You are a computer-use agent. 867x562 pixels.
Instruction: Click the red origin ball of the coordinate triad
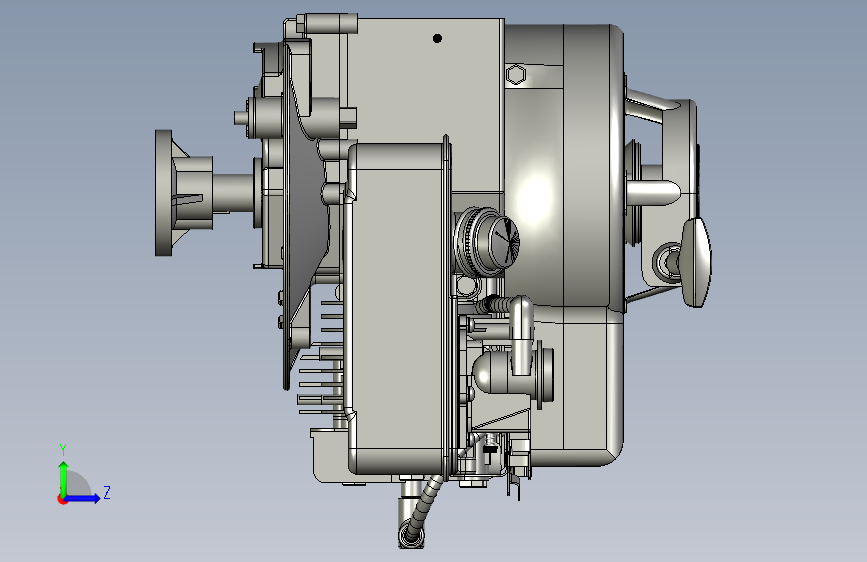62,499
